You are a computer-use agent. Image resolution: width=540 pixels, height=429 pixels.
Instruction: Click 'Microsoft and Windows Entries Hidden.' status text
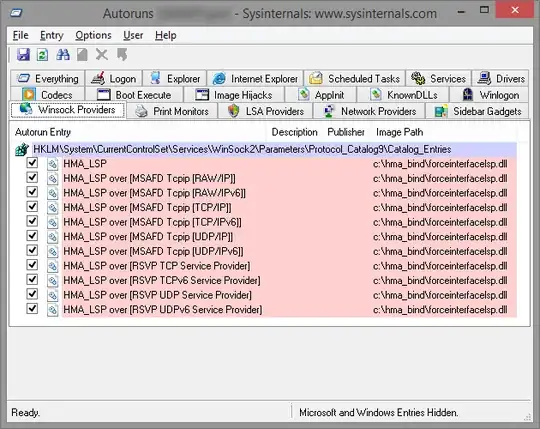[x=378, y=412]
